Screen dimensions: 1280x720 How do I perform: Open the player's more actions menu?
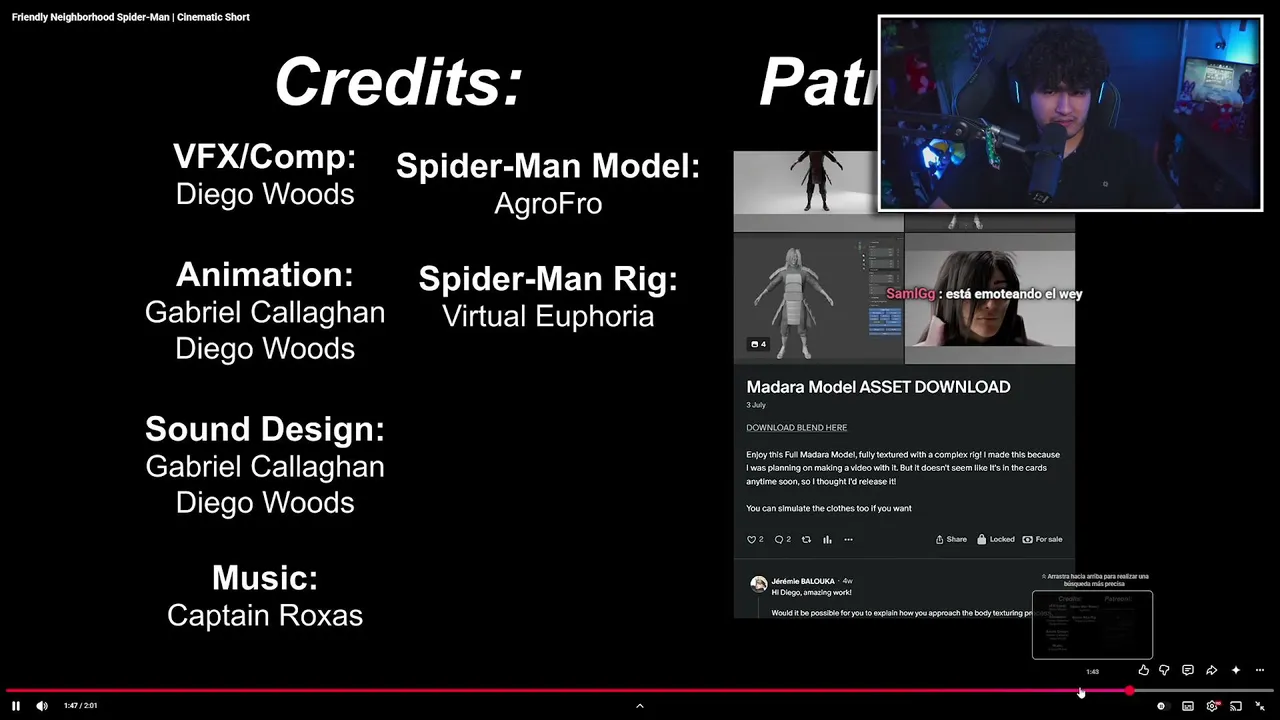click(x=1260, y=670)
